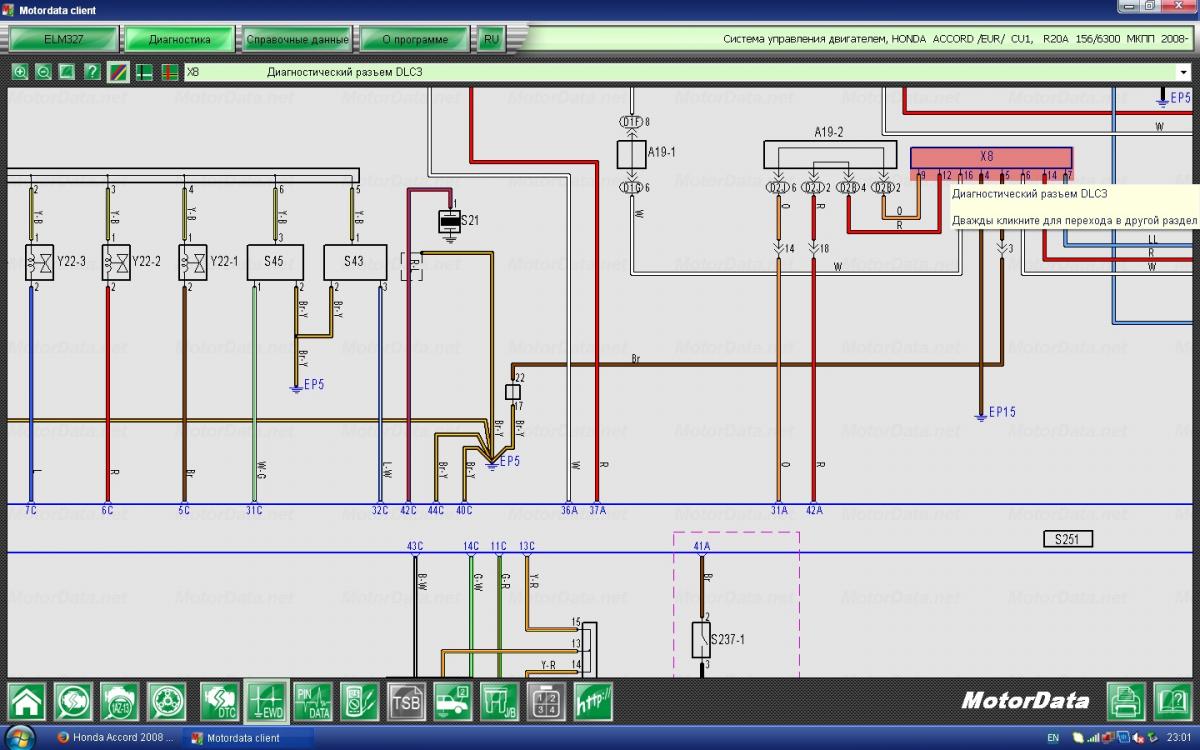
Task: Select component A19-2 on the diagram
Action: (829, 154)
